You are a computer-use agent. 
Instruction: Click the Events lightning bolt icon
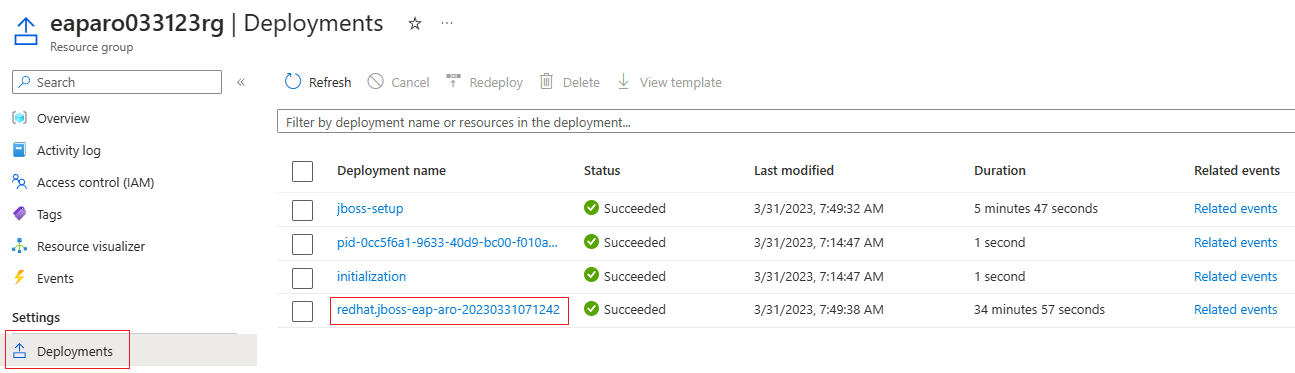click(19, 278)
